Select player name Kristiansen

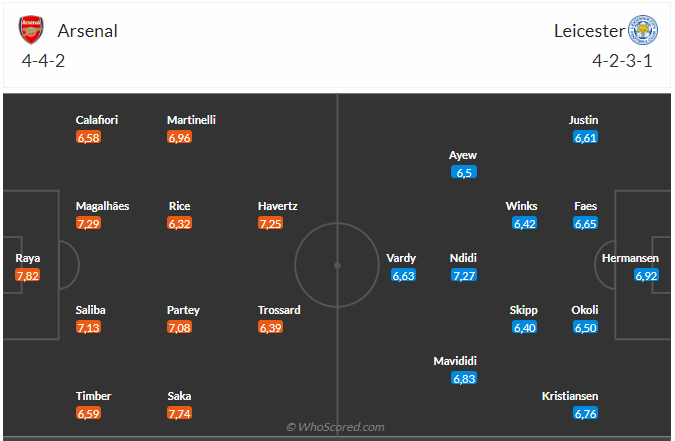(570, 395)
